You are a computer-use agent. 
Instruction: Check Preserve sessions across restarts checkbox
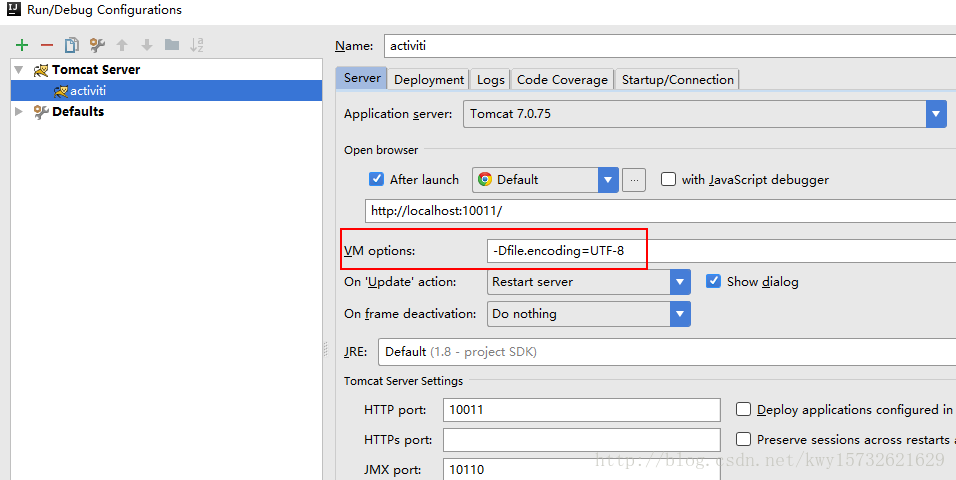point(743,439)
